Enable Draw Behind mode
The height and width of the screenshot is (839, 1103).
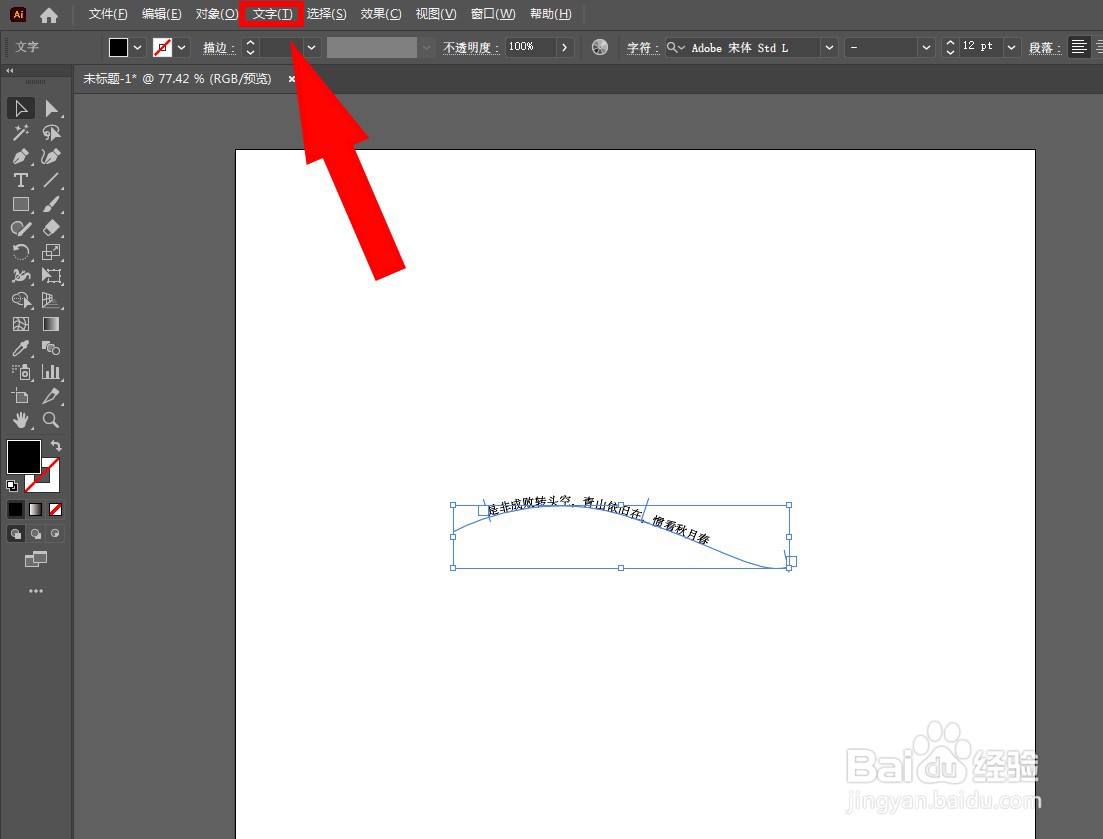(35, 534)
